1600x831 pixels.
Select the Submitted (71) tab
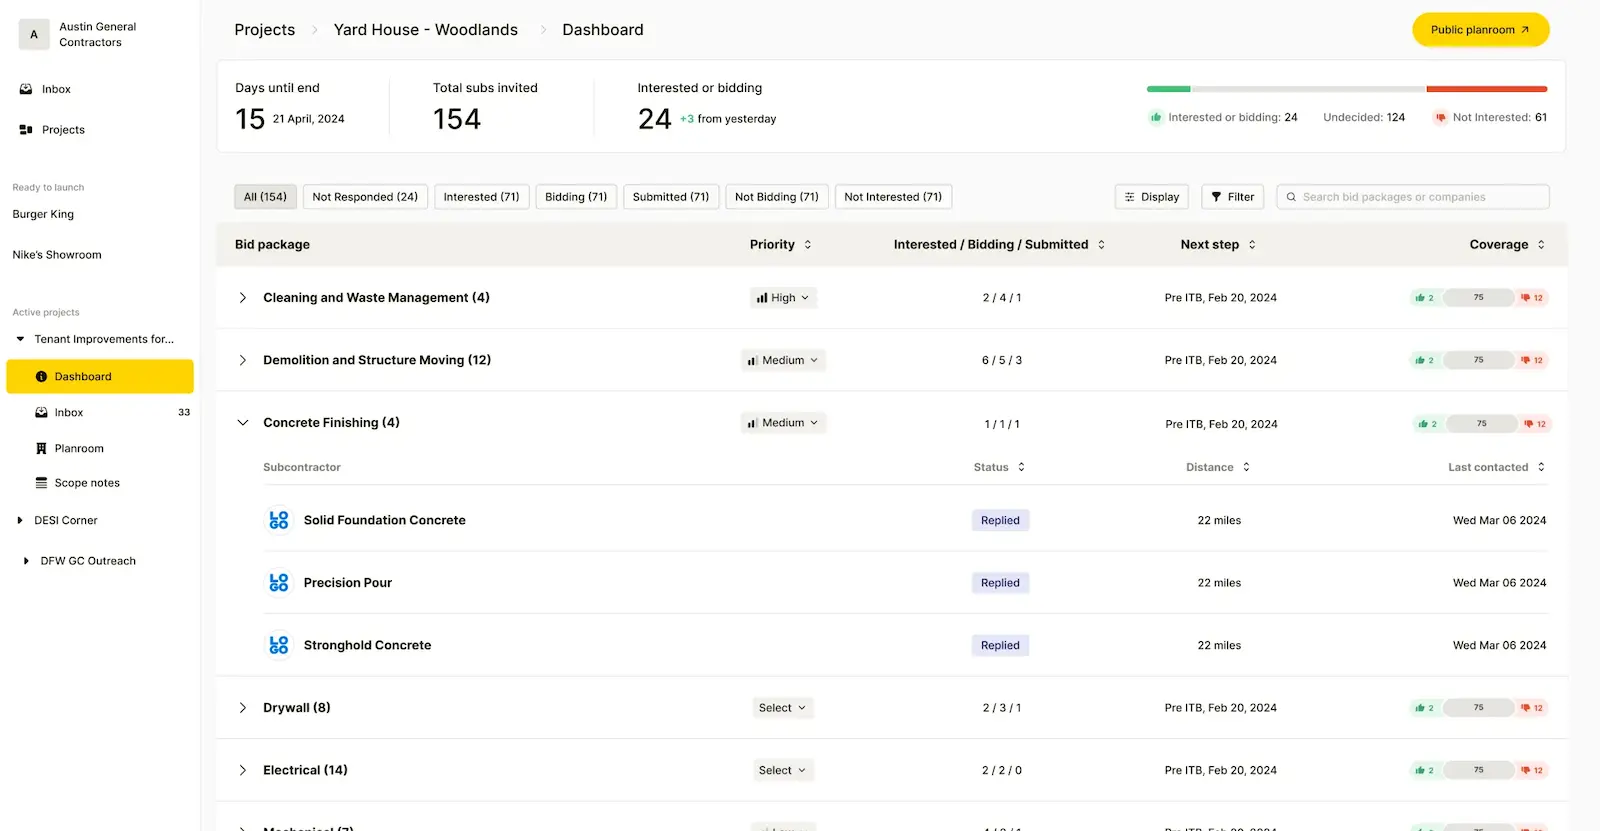(x=671, y=197)
